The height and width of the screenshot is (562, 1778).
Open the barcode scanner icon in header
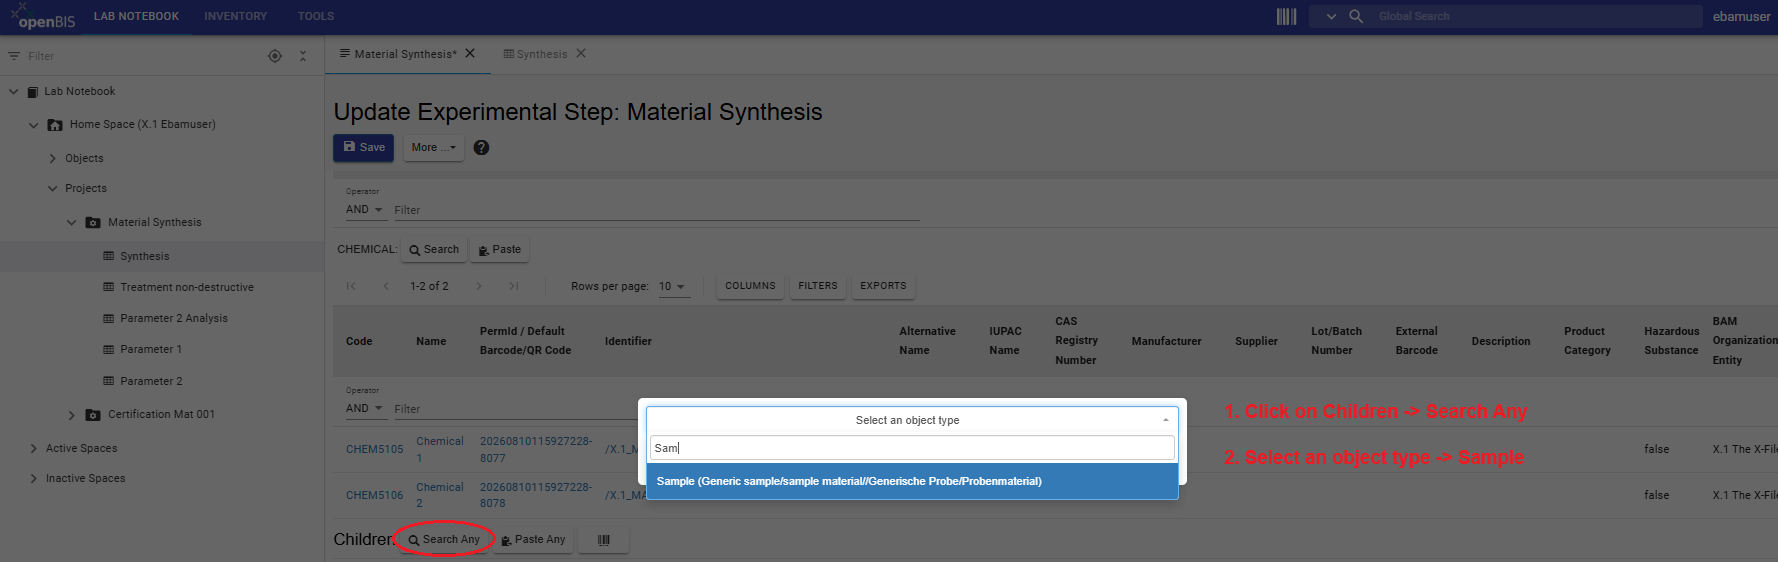pyautogui.click(x=1286, y=16)
